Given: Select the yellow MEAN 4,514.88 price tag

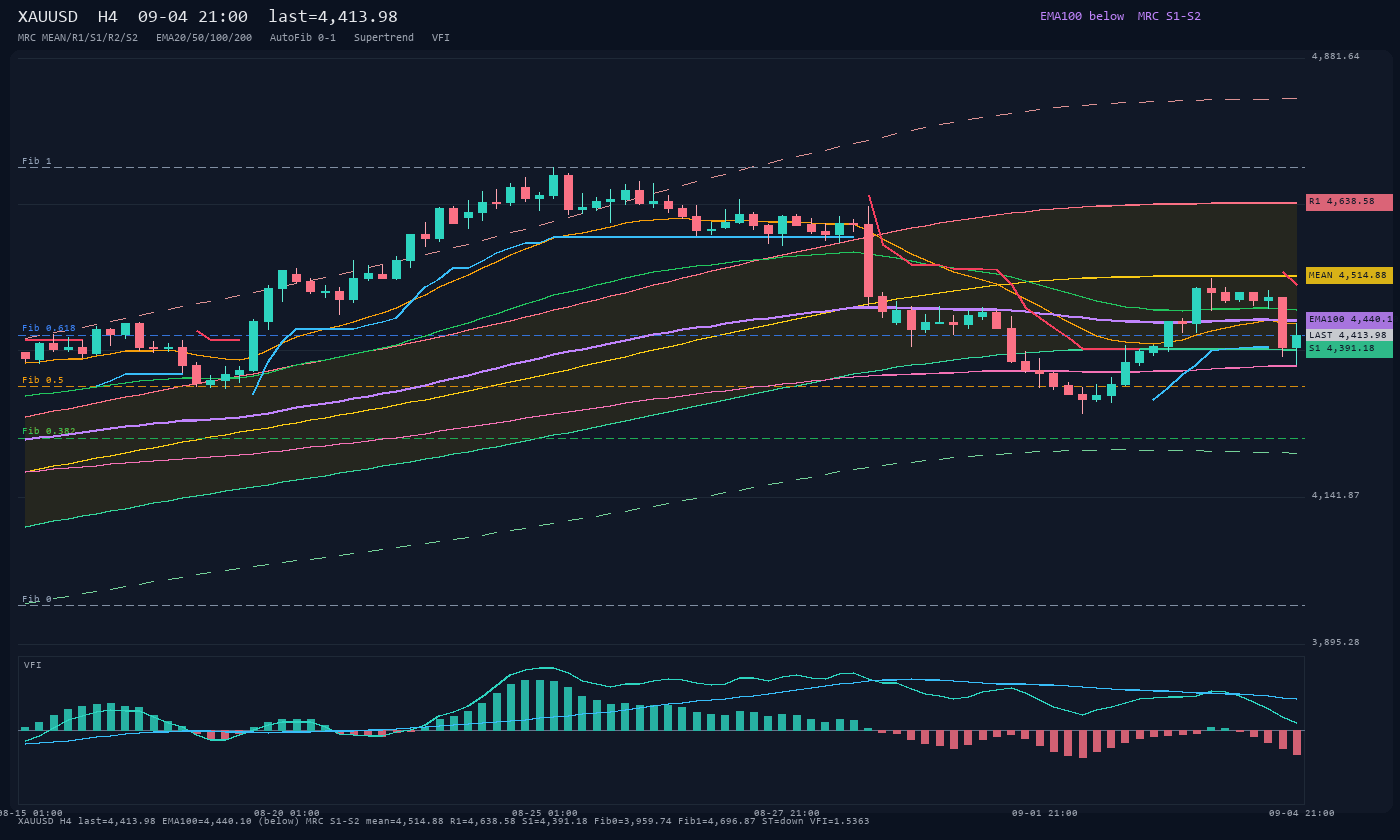Looking at the screenshot, I should point(1349,275).
